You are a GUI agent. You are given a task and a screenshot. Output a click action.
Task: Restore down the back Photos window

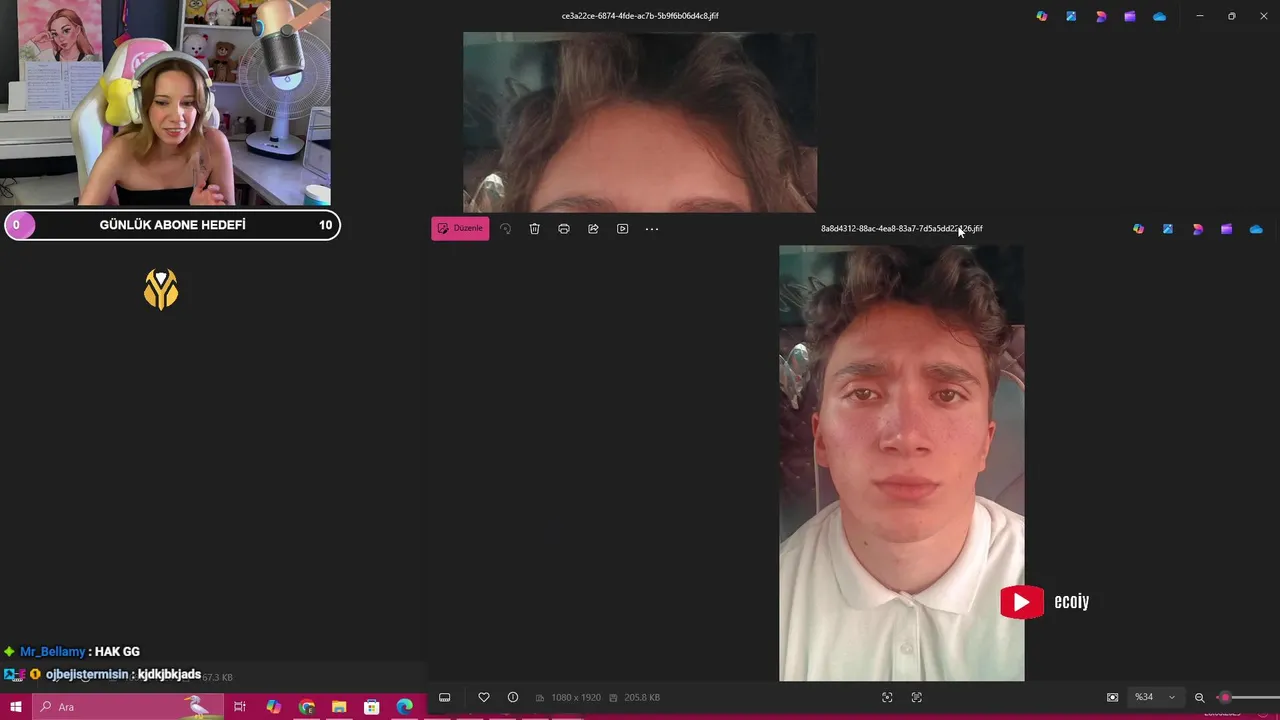tap(1231, 16)
